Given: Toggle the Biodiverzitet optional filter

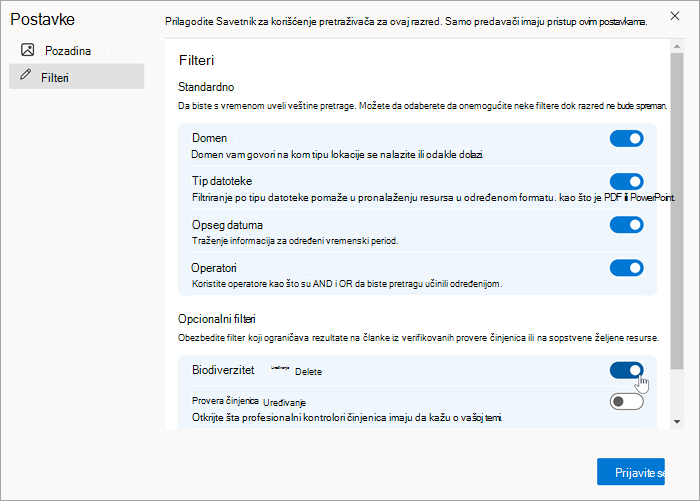Looking at the screenshot, I should click(626, 370).
